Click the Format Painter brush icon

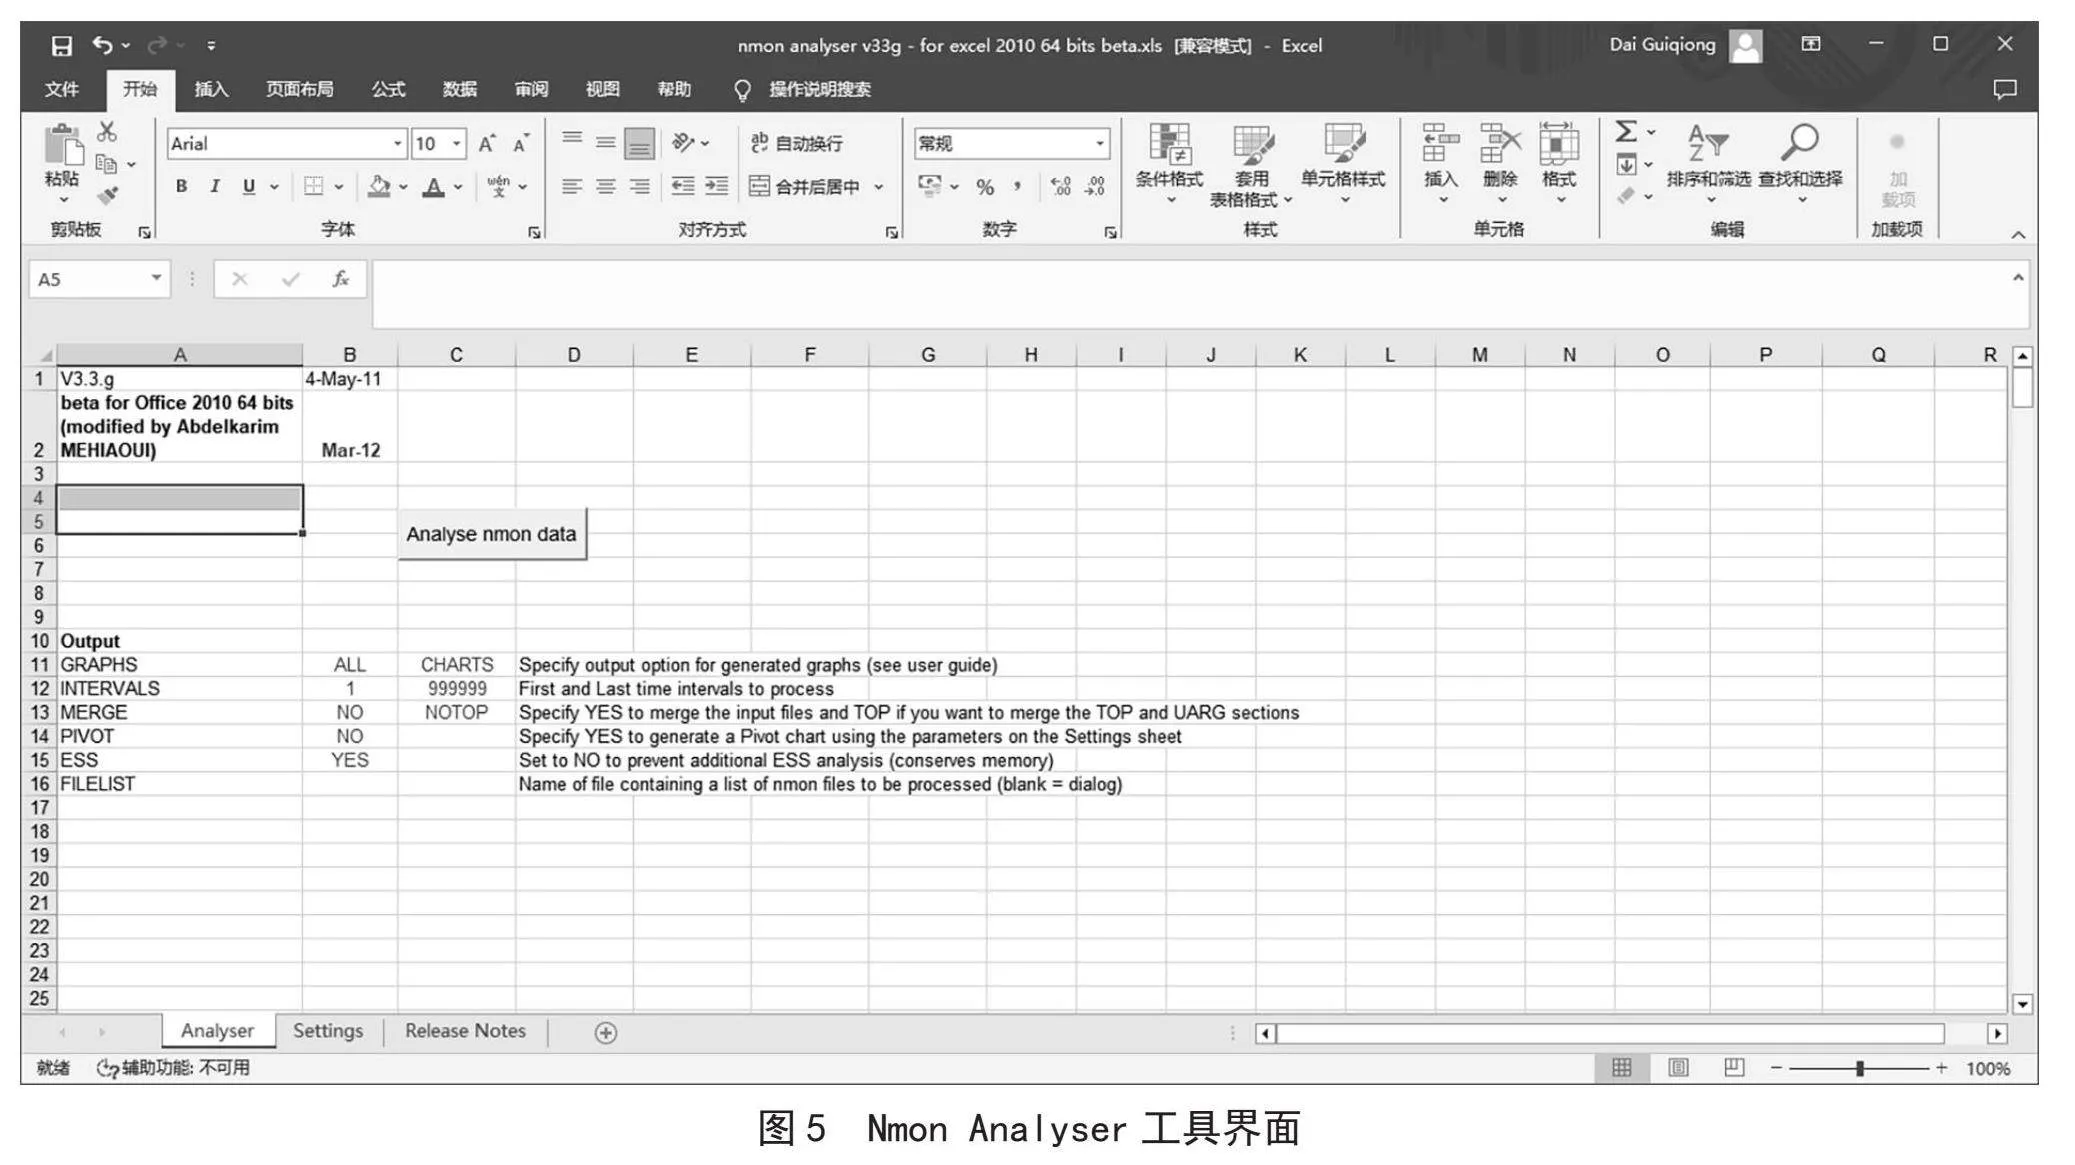click(x=107, y=195)
